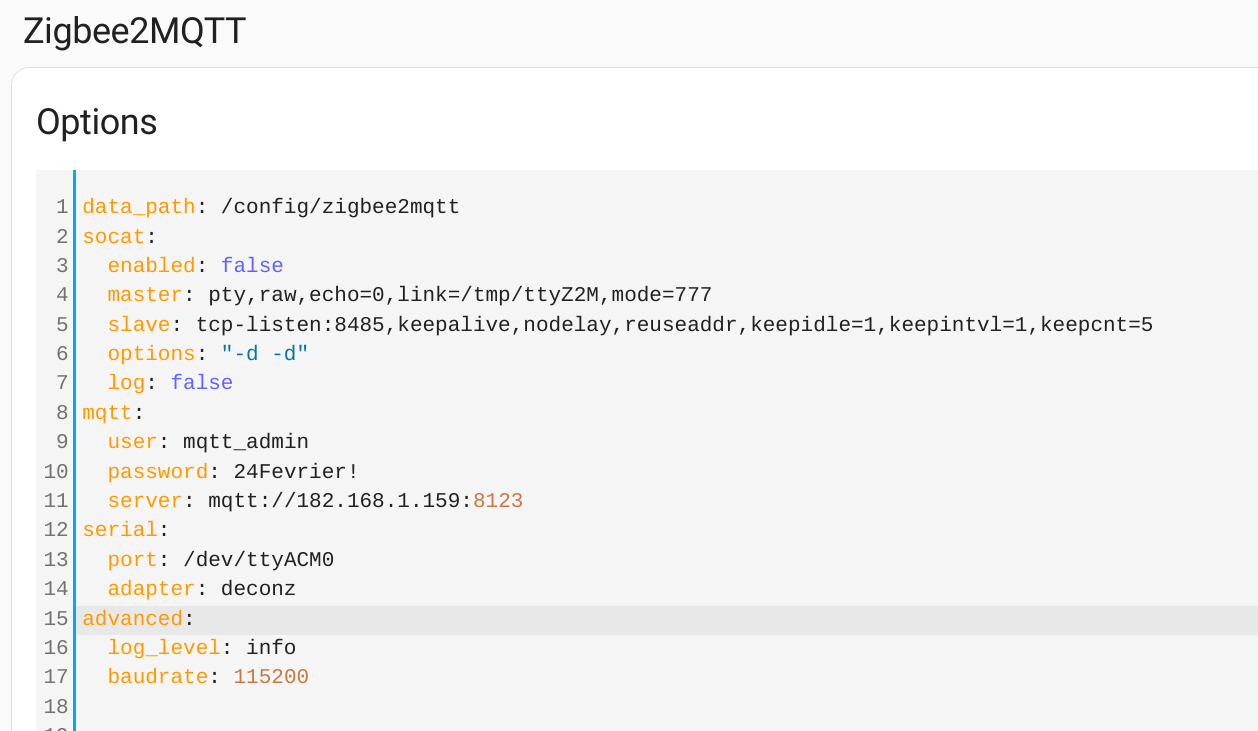Click the info log_level value

pos(271,648)
